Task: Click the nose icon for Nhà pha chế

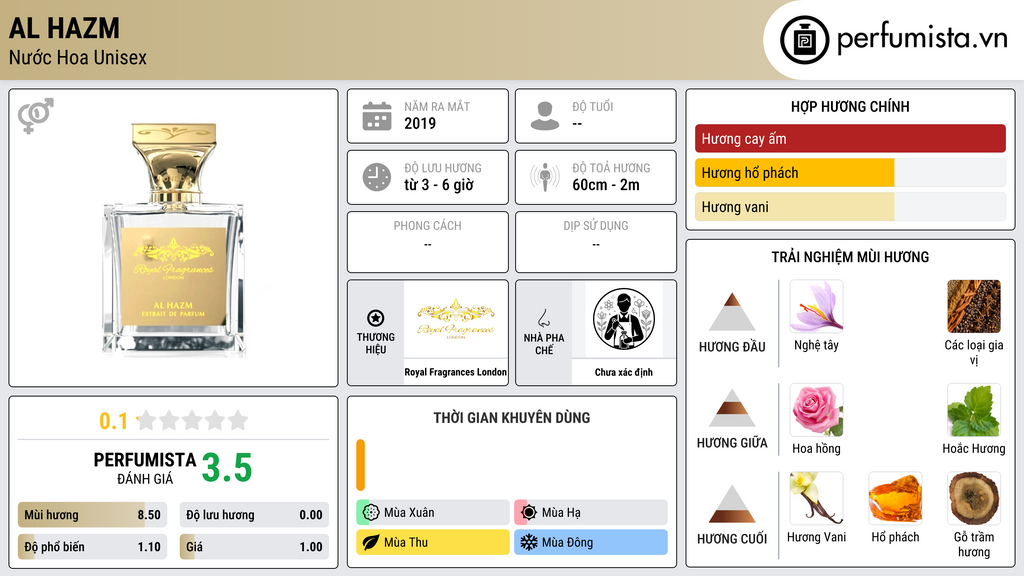Action: click(543, 318)
